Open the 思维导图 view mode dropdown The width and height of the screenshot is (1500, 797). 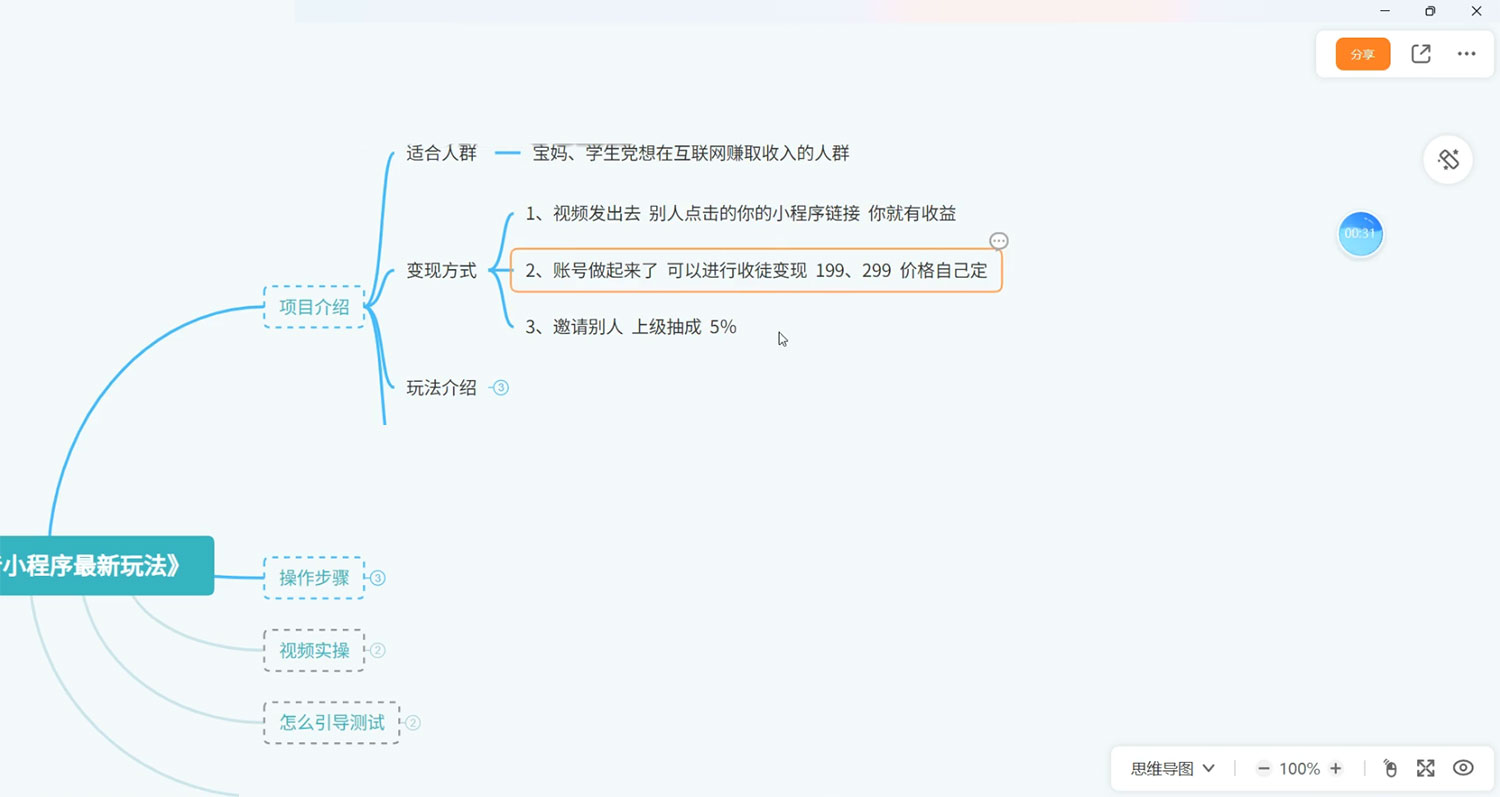[x=1170, y=768]
